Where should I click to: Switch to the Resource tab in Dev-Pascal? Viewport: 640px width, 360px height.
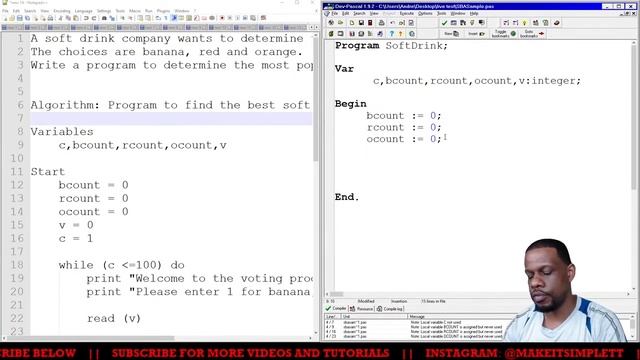click(x=362, y=309)
